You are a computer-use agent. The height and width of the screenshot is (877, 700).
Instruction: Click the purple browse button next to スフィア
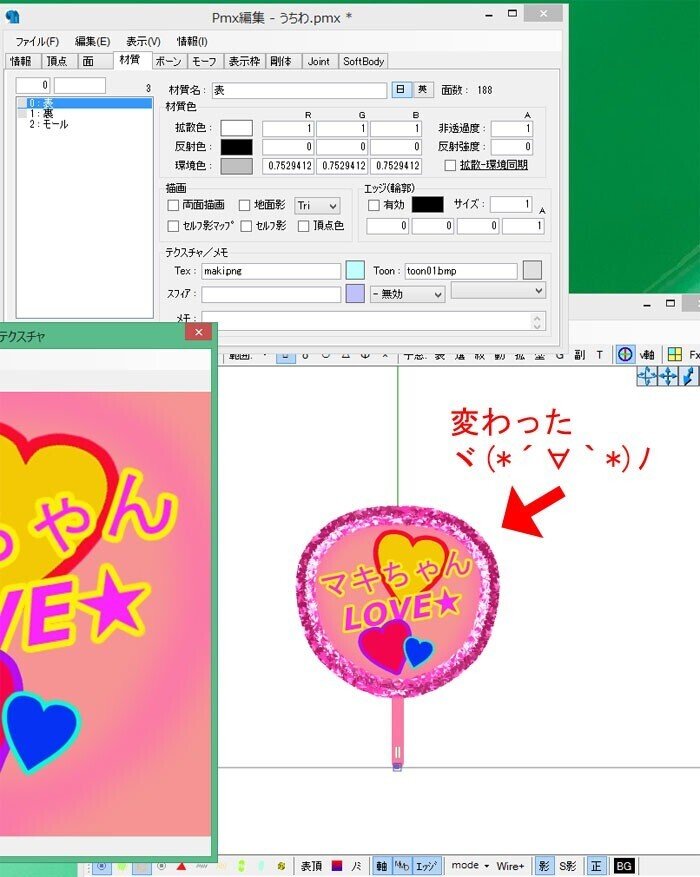tap(355, 294)
